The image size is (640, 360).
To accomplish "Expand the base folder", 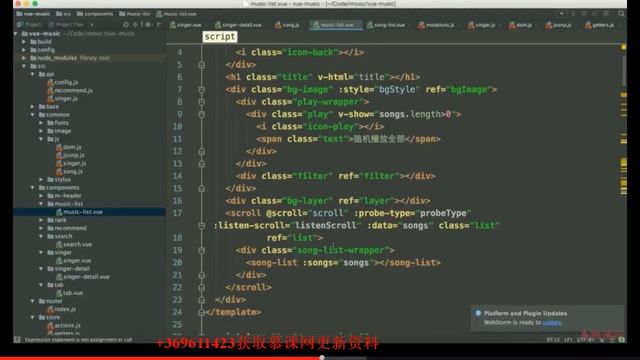I will pyautogui.click(x=33, y=107).
